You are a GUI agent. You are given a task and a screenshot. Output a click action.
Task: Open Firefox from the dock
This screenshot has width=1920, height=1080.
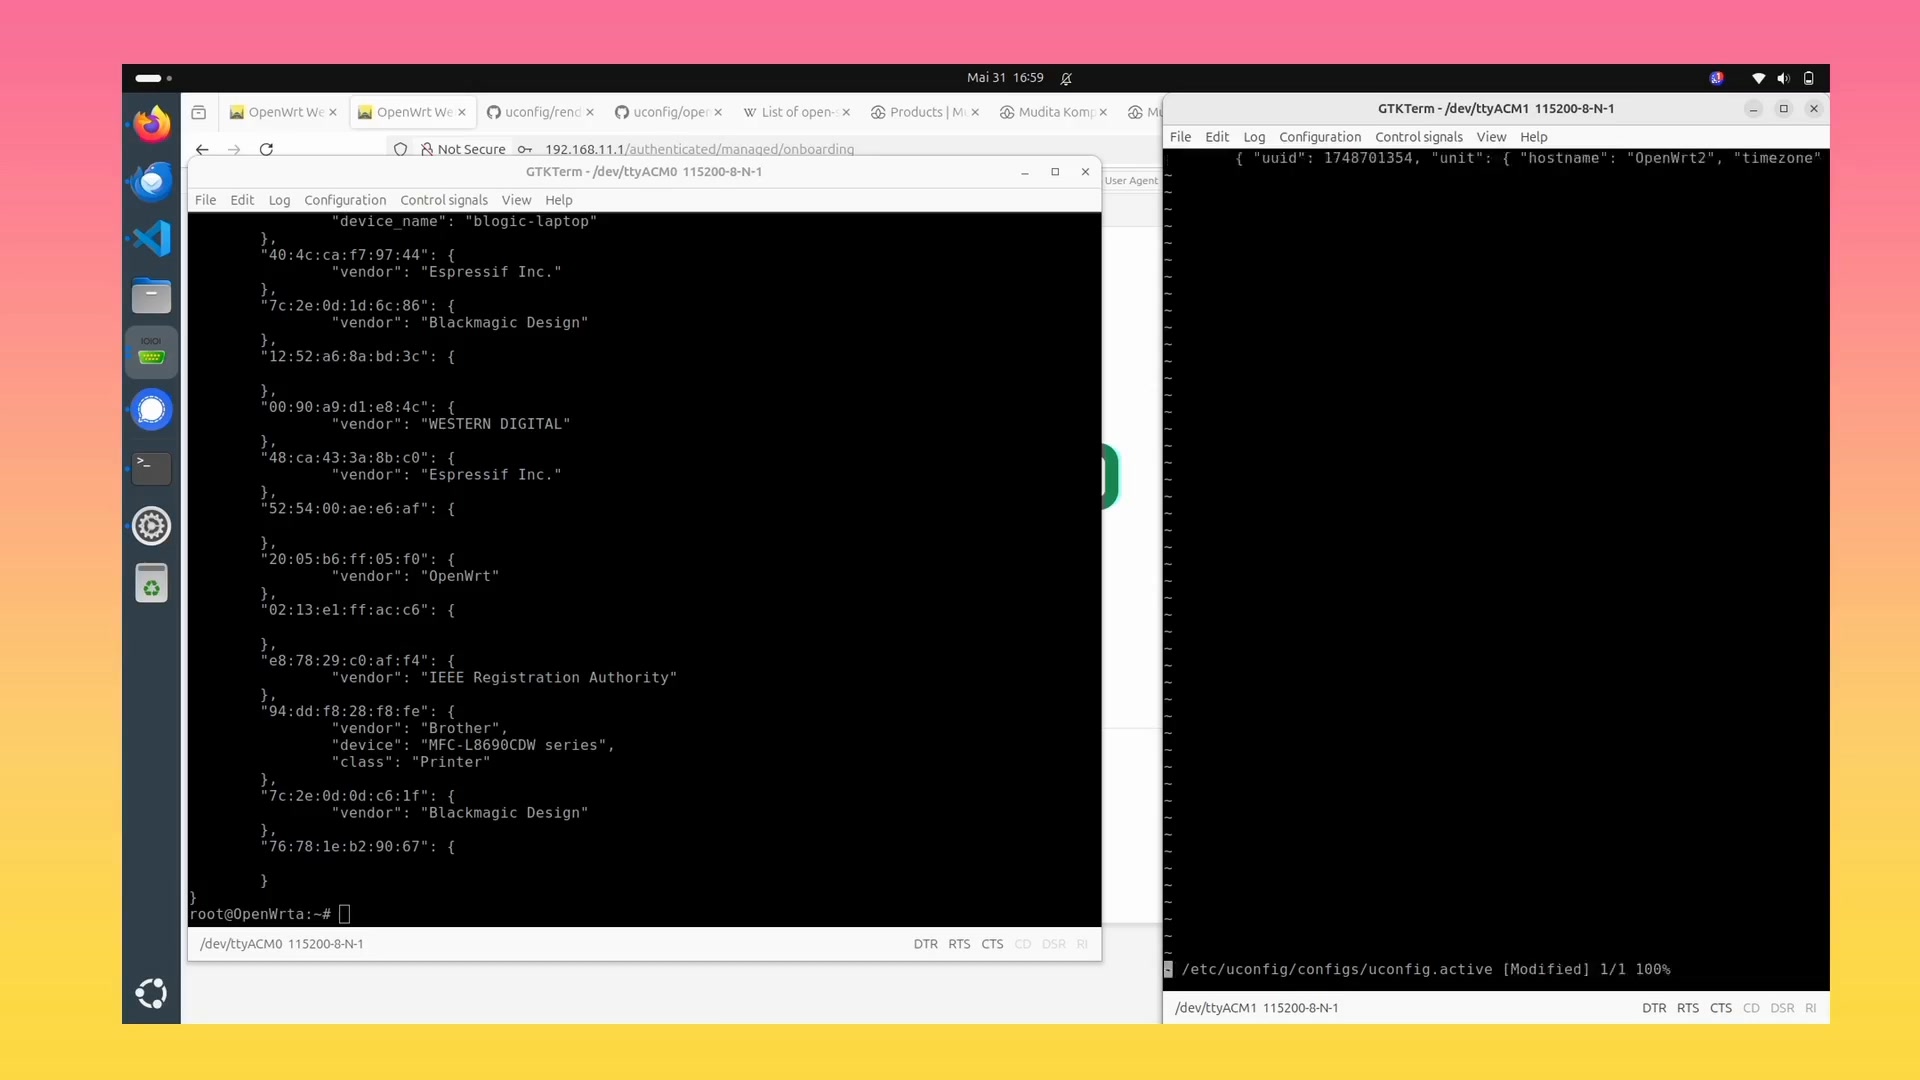pyautogui.click(x=152, y=124)
